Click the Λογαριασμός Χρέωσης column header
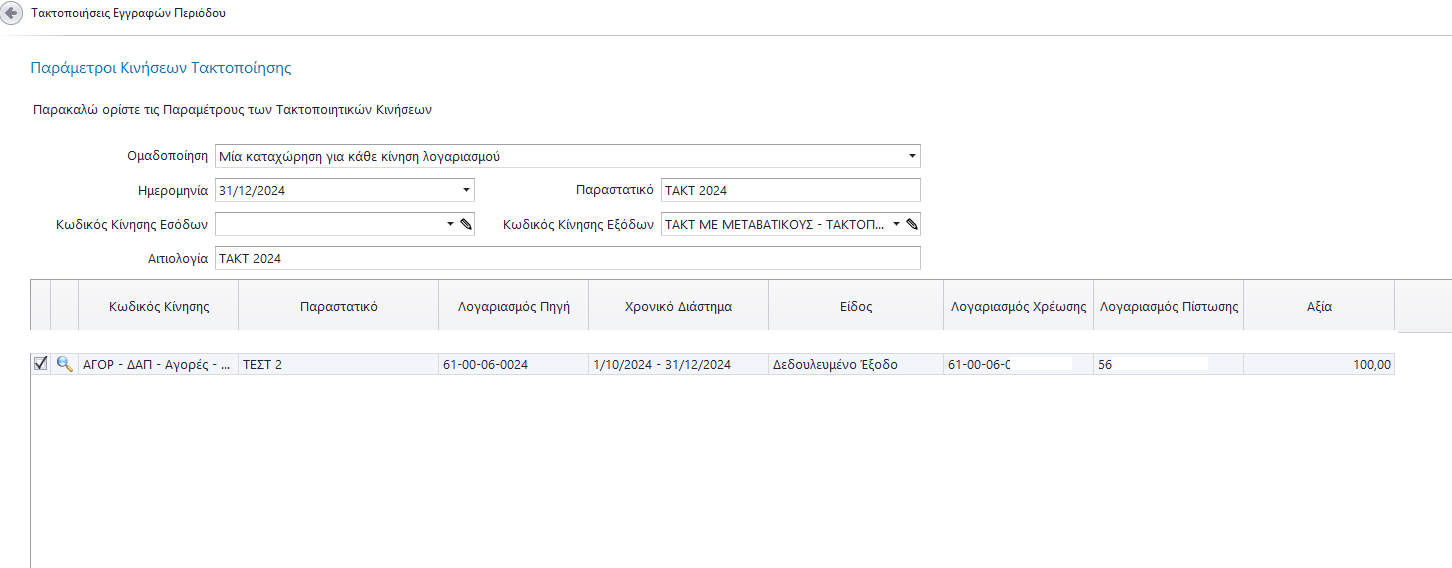 [1018, 307]
